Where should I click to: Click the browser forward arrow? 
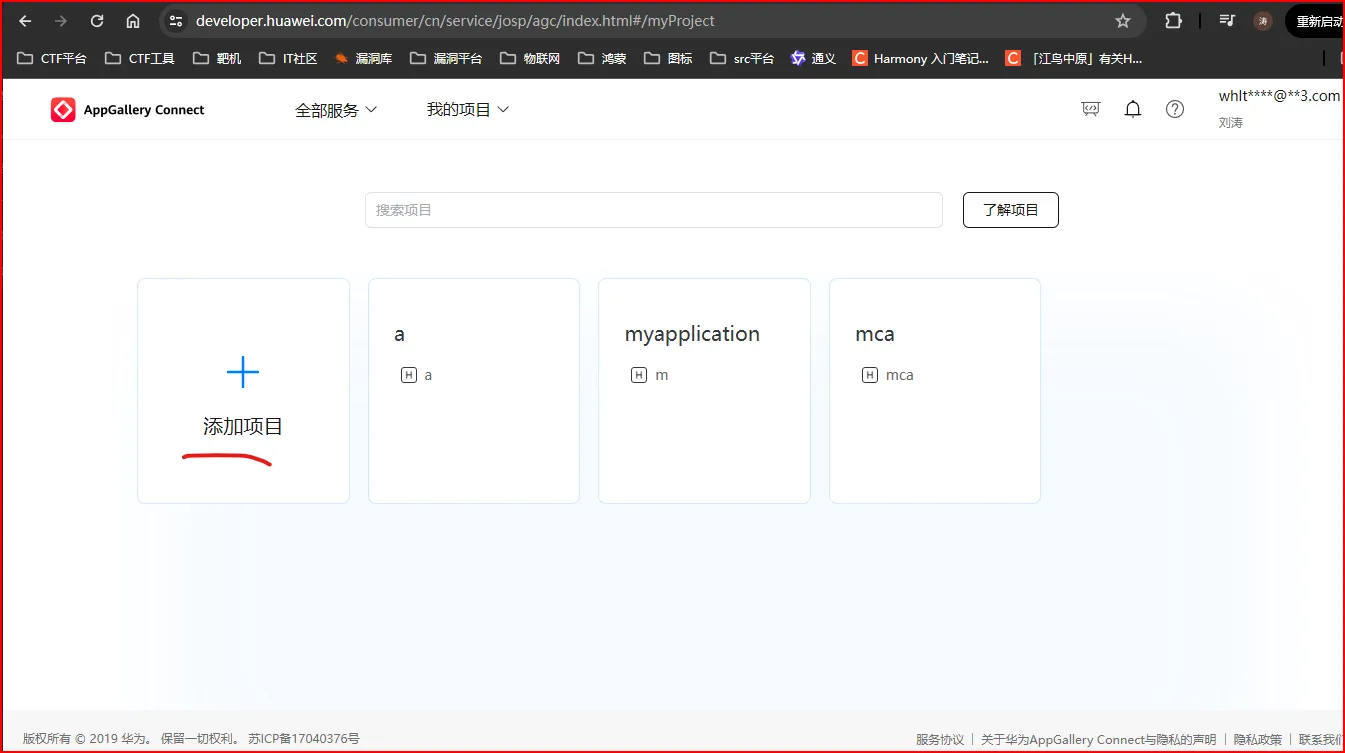click(x=61, y=21)
